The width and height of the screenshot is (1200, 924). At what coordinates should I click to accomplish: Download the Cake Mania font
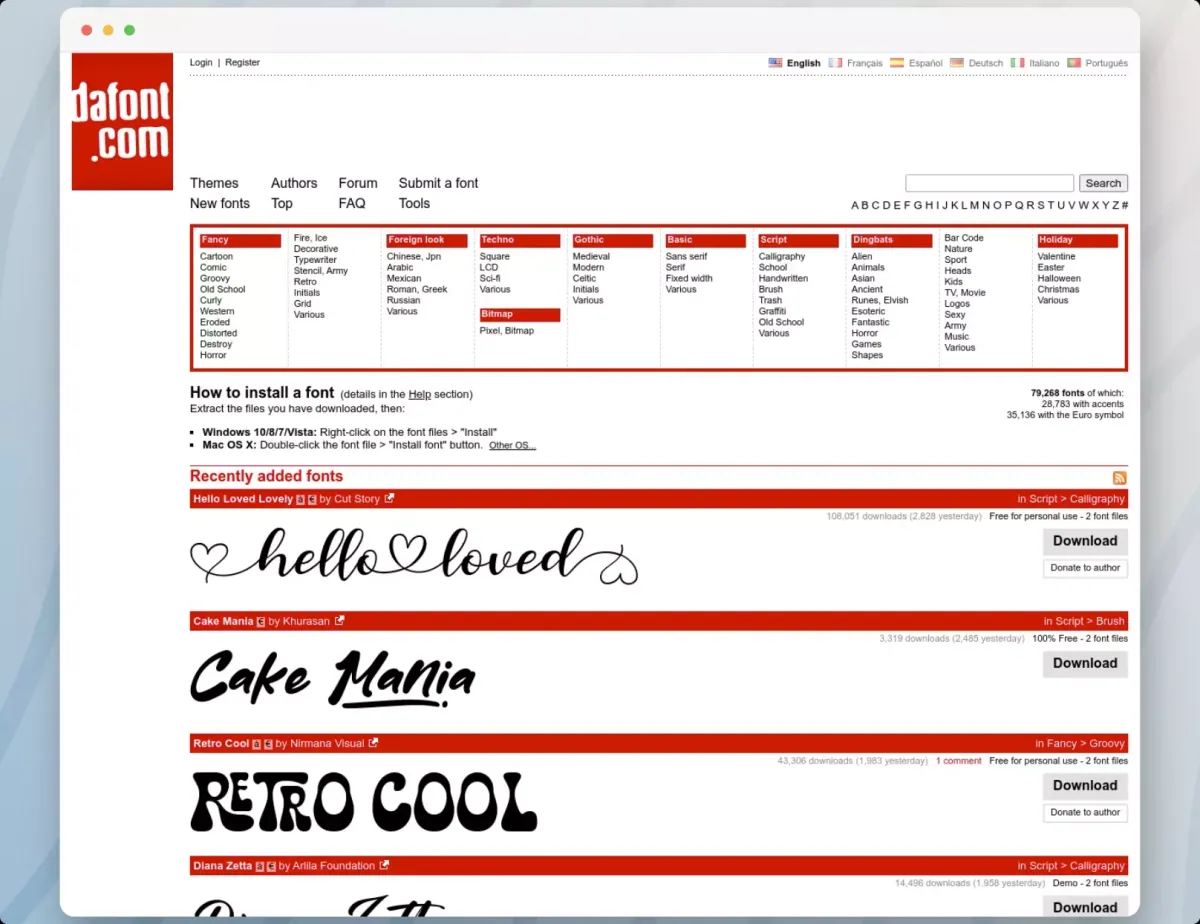point(1085,663)
